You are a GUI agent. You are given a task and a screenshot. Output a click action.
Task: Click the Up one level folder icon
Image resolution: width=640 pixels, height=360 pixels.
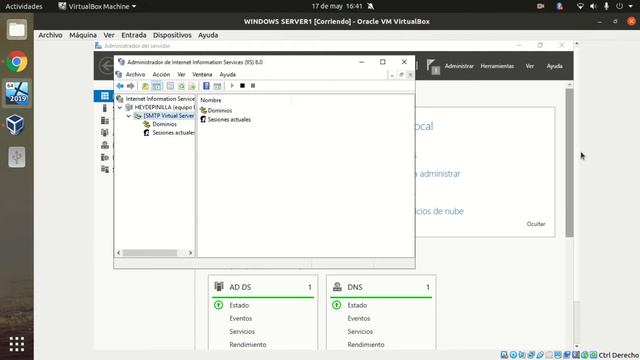point(145,86)
